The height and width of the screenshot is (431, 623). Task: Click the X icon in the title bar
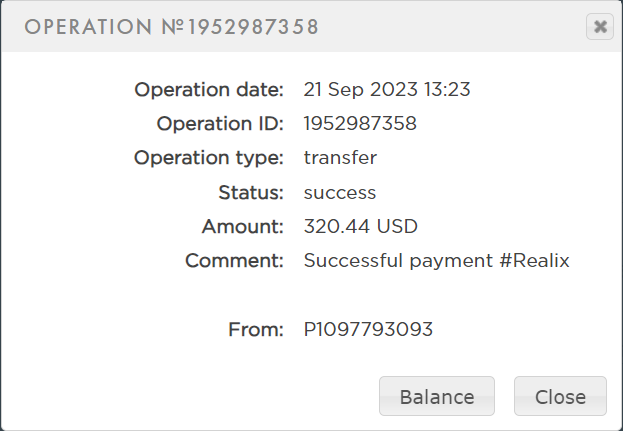(600, 27)
